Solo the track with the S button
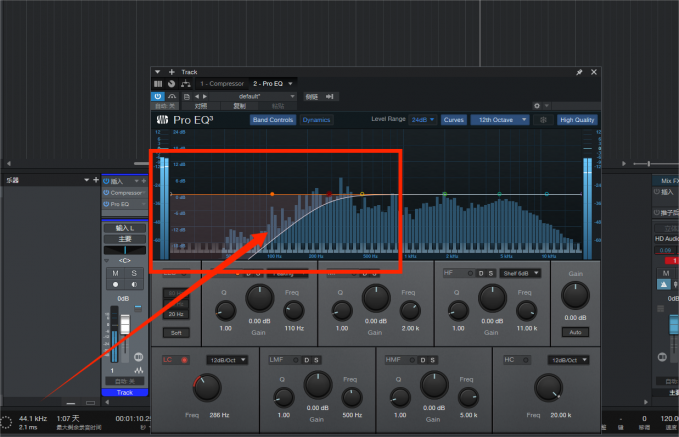 [x=134, y=273]
